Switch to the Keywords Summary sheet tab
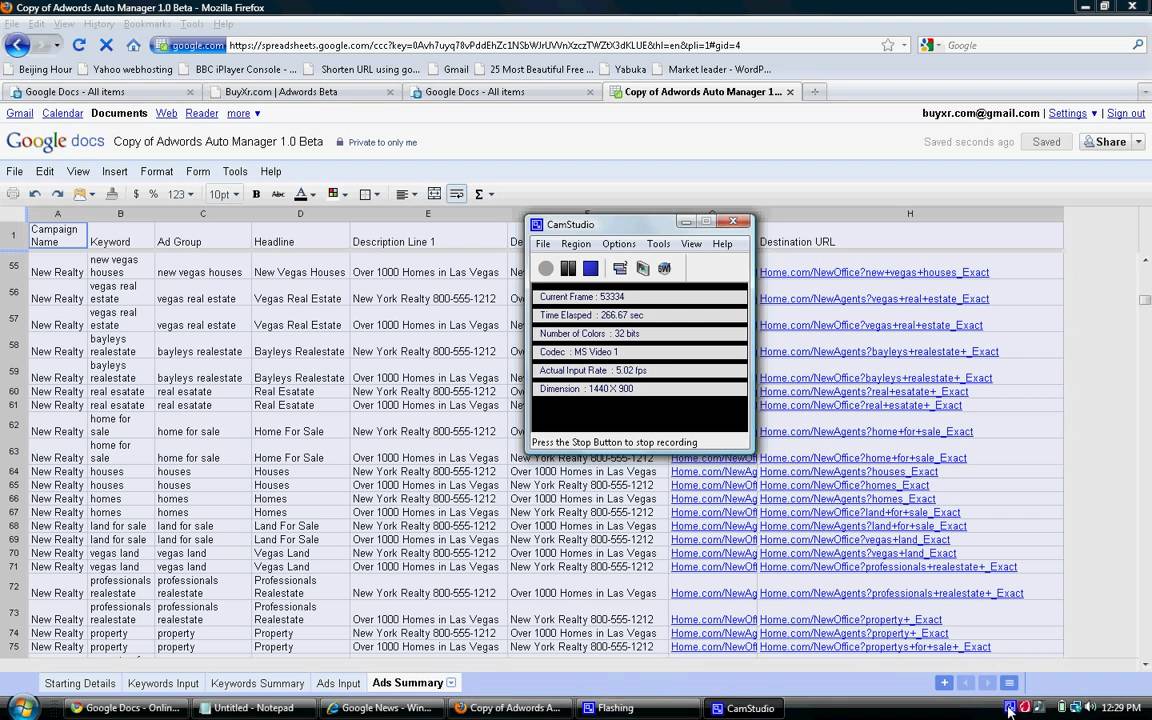 (x=257, y=683)
